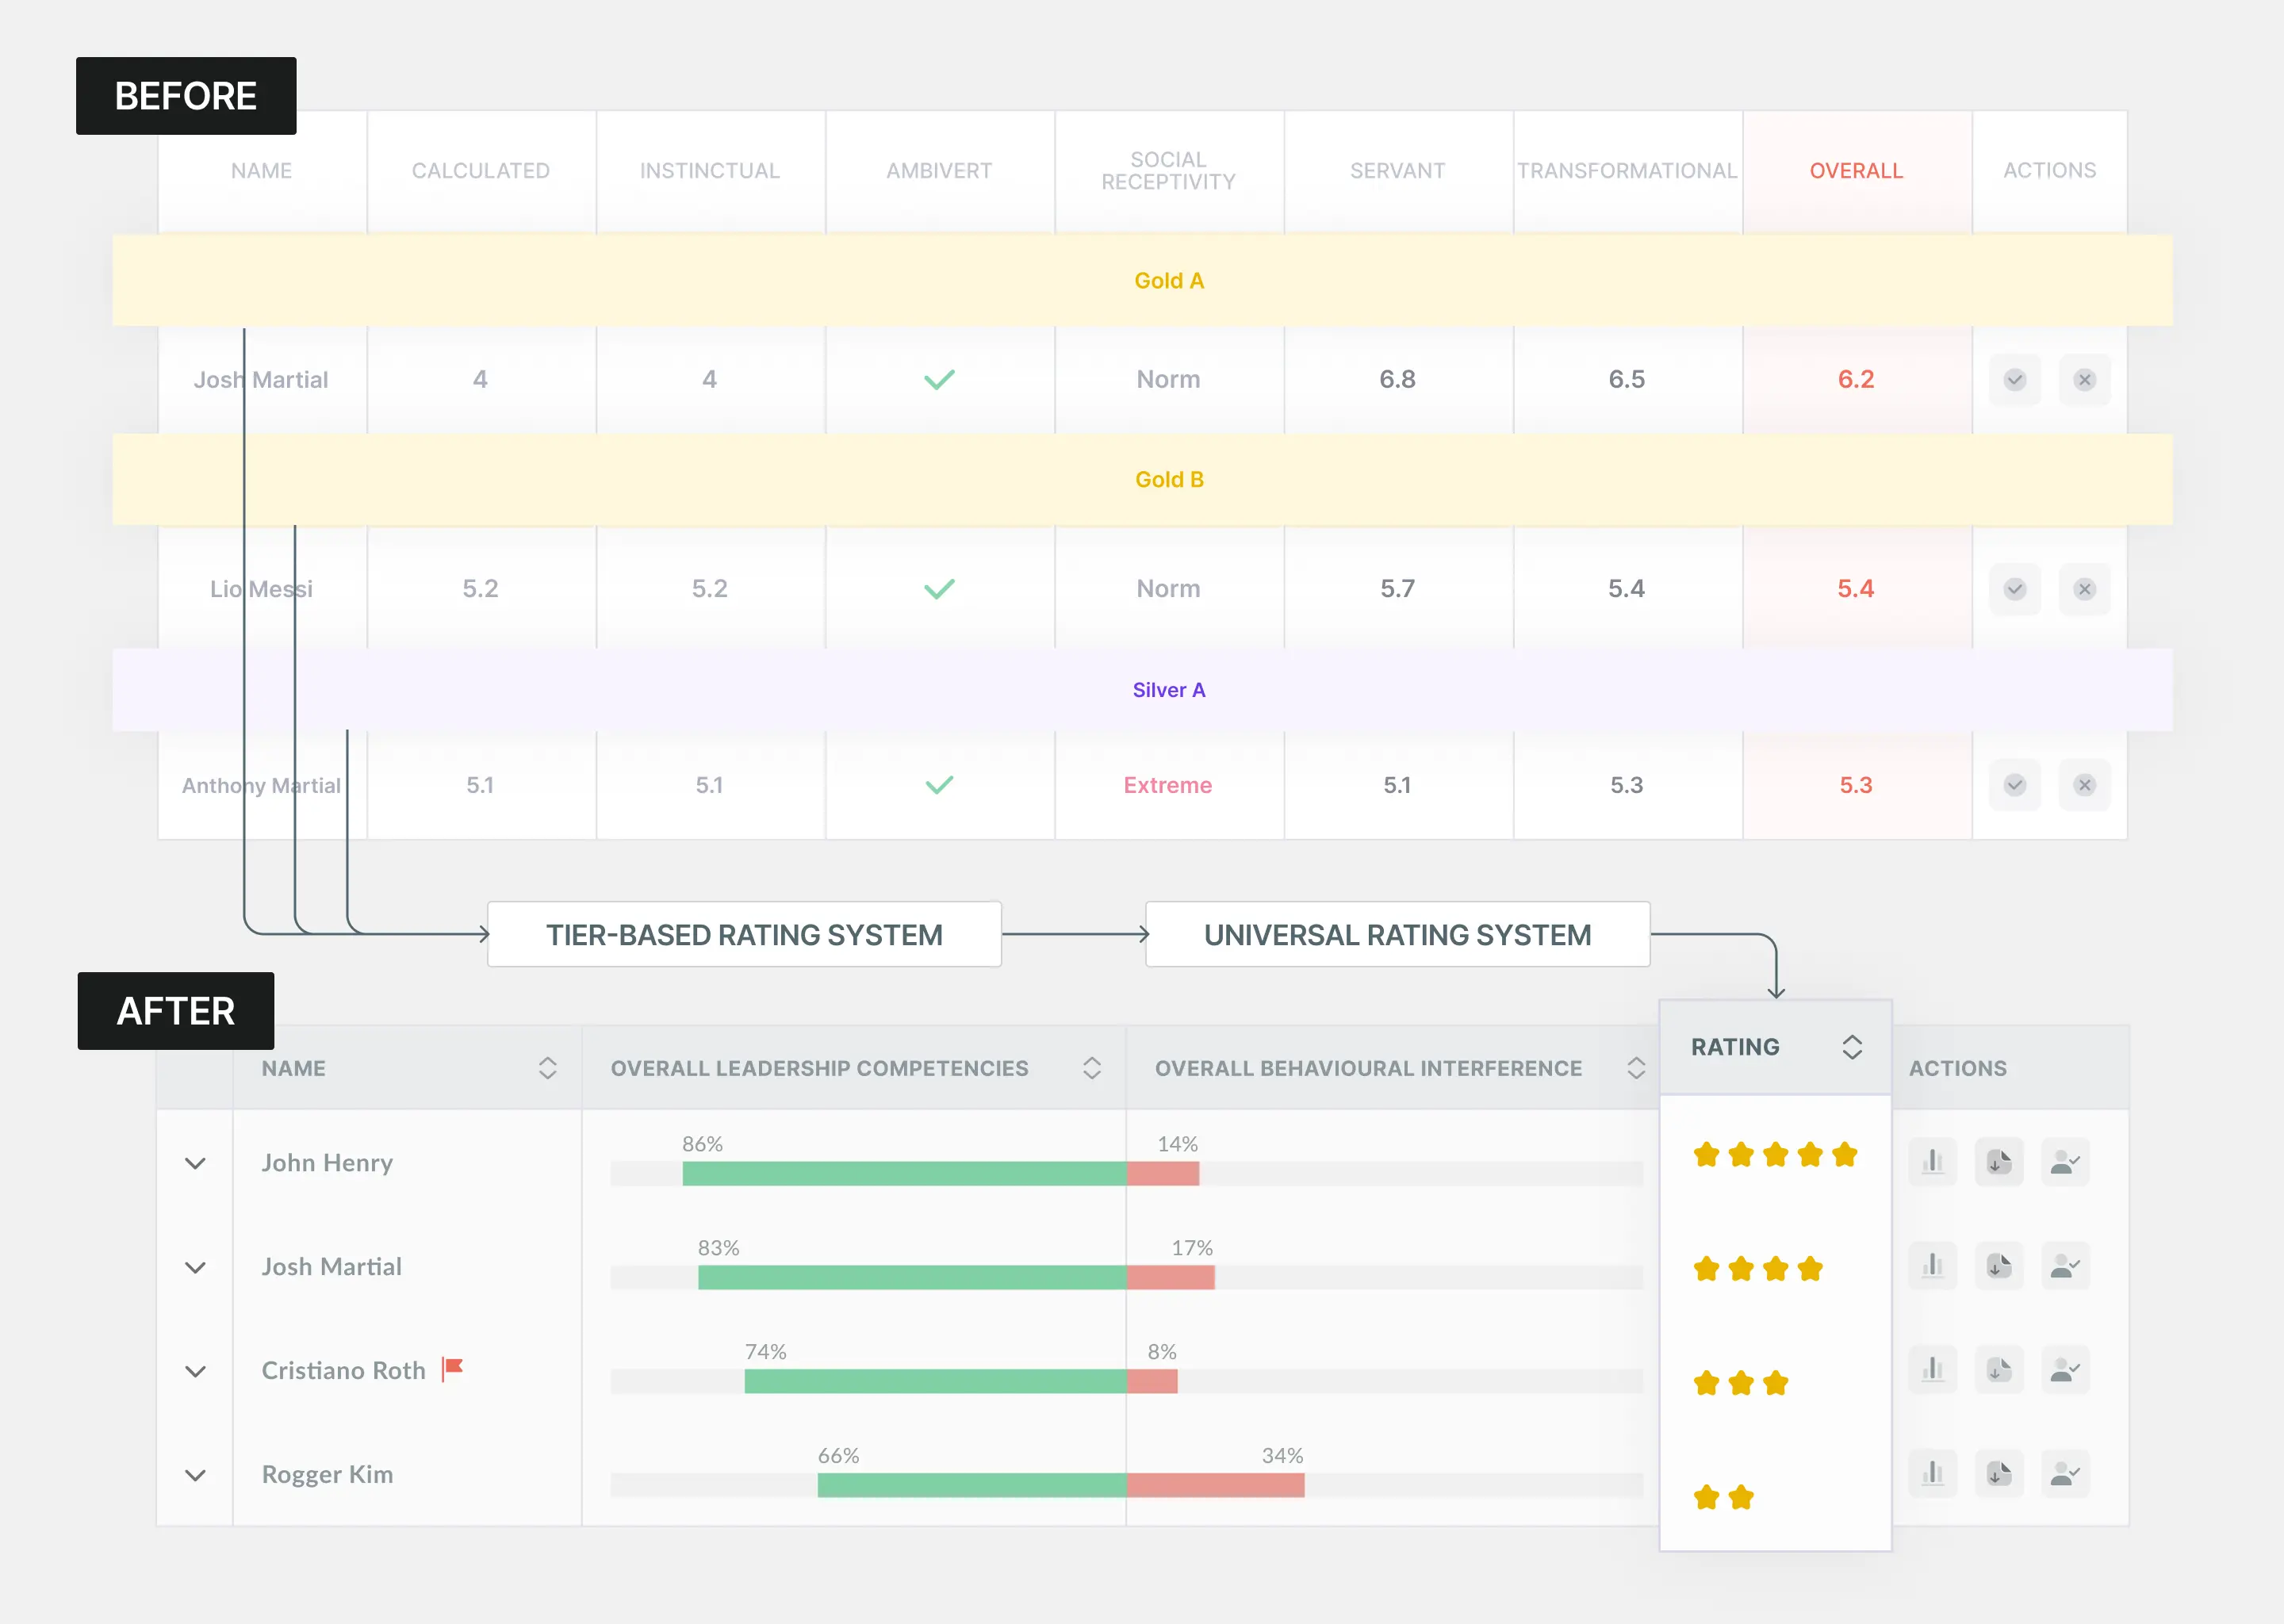This screenshot has height=1624, width=2284.
Task: Toggle the Ambivert check for Josh Martial
Action: [939, 380]
